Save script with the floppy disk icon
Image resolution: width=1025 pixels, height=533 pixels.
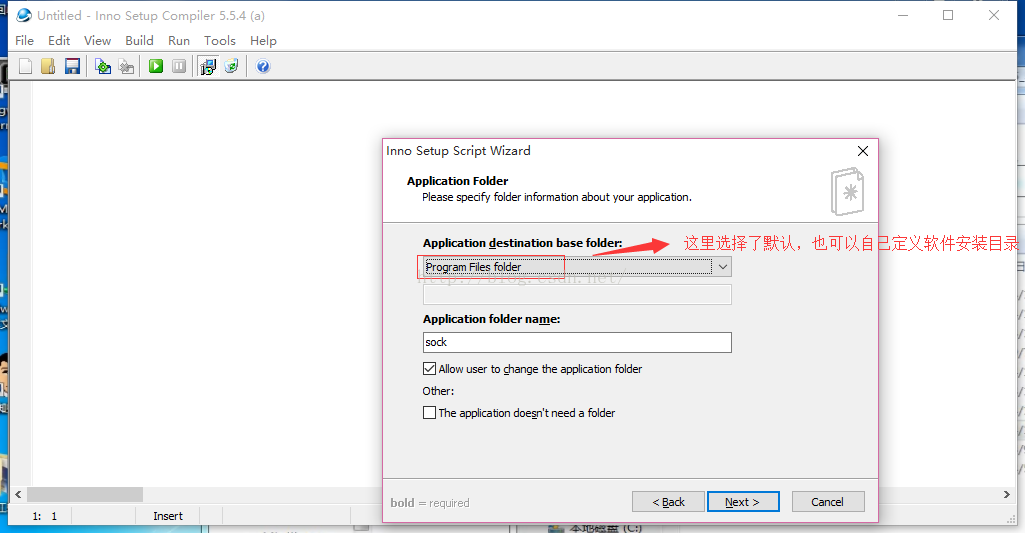click(x=72, y=66)
